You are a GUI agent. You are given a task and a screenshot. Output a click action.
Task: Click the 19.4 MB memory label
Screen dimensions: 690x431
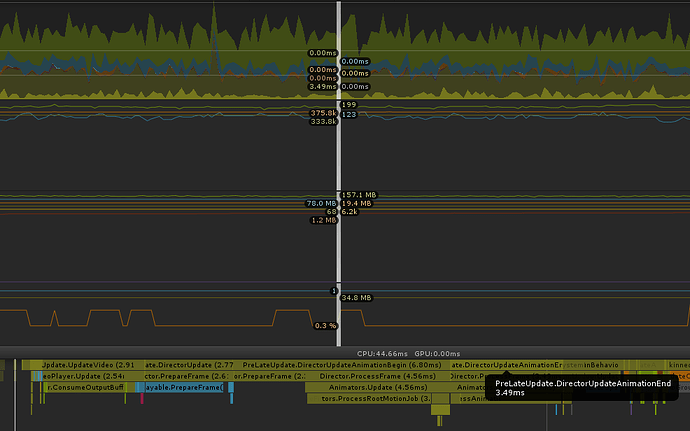tap(356, 203)
